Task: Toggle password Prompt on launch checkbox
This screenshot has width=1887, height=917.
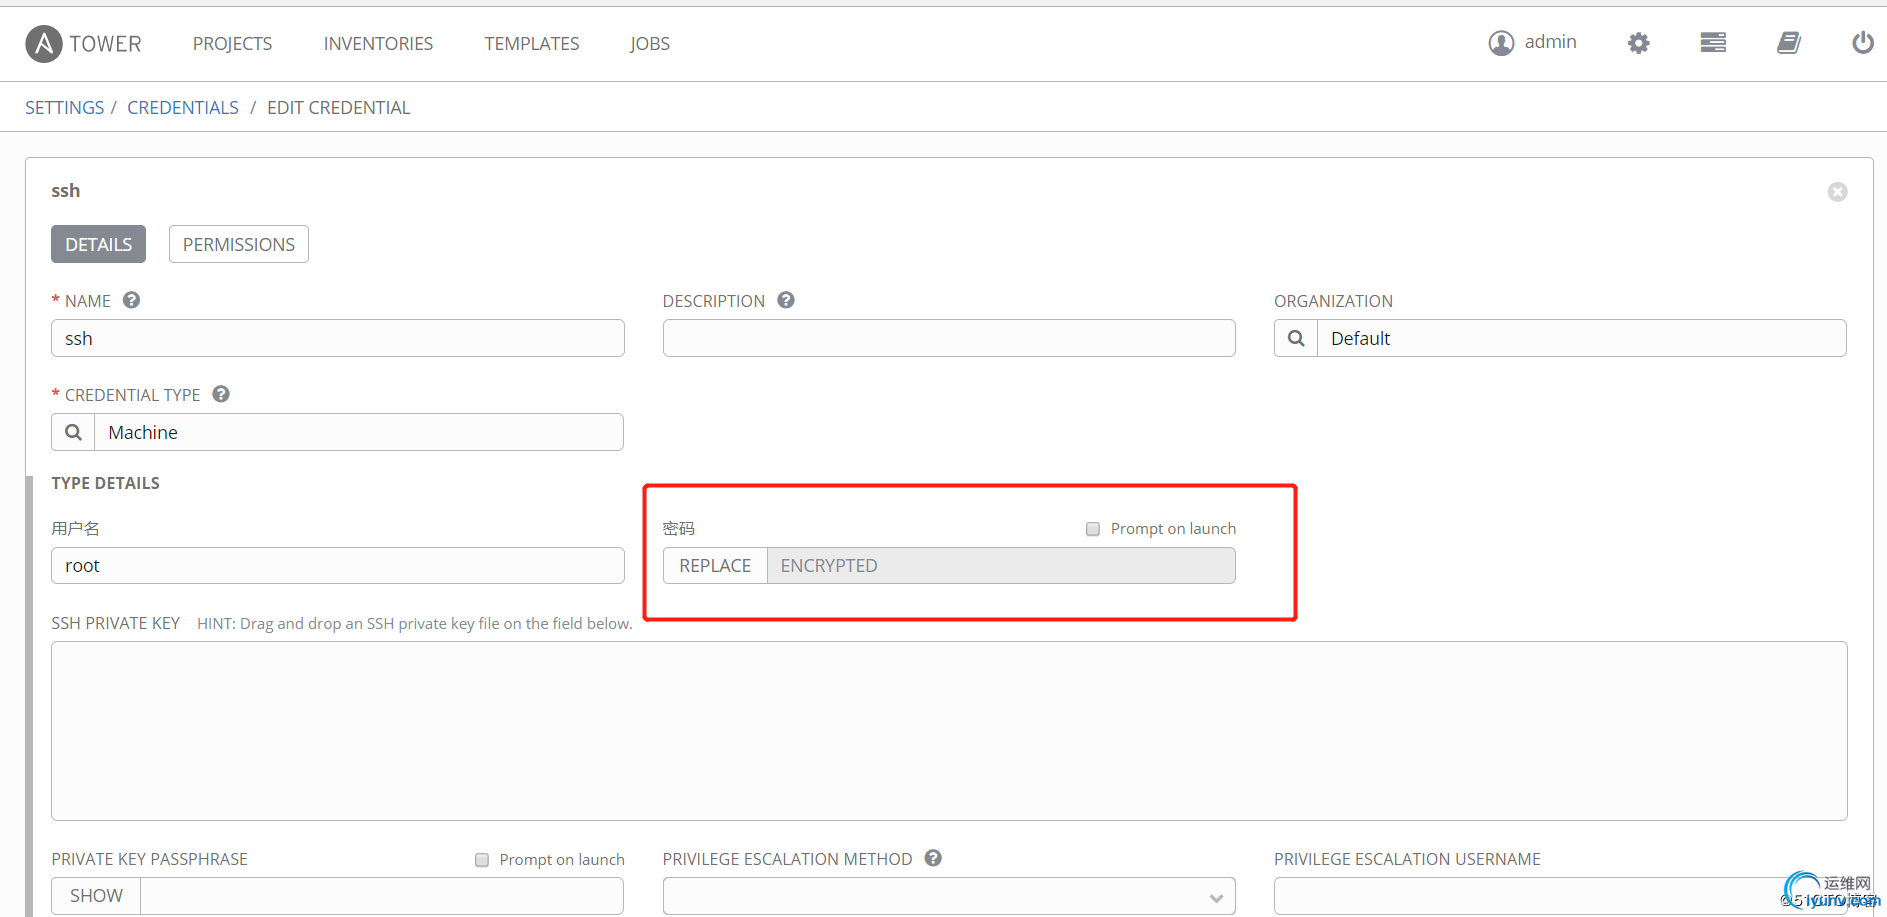Action: 1093,529
